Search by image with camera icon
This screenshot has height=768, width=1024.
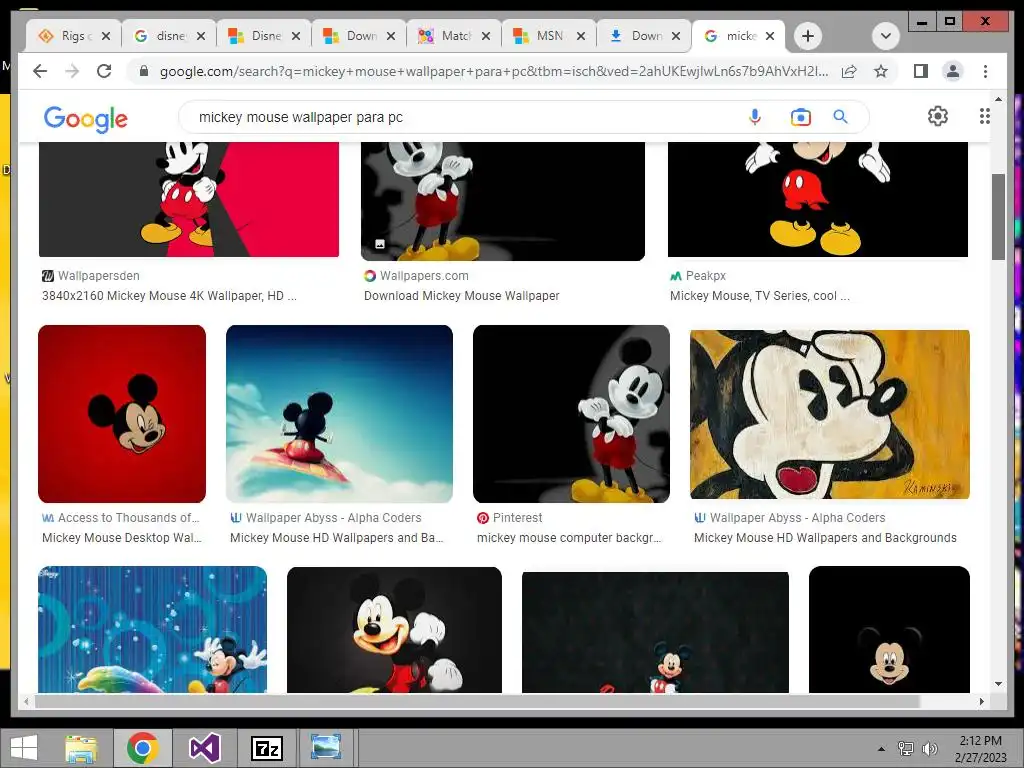pyautogui.click(x=801, y=117)
